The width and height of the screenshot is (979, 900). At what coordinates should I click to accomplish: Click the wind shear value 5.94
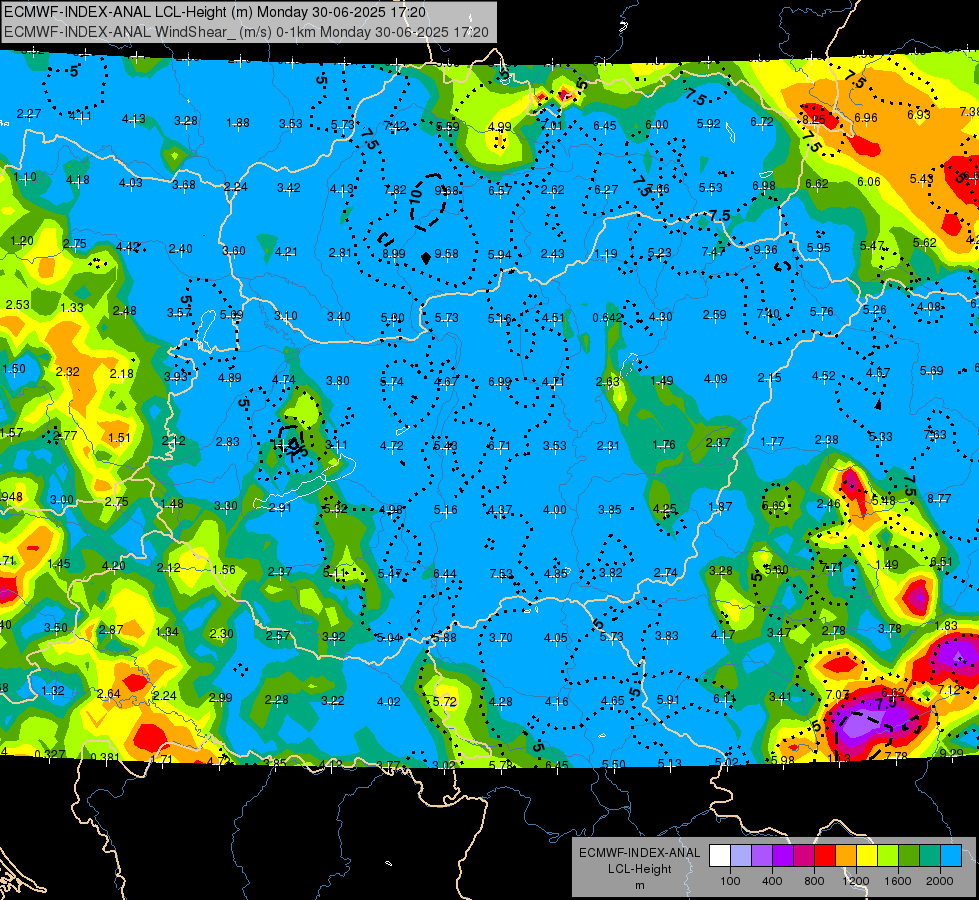(x=499, y=254)
